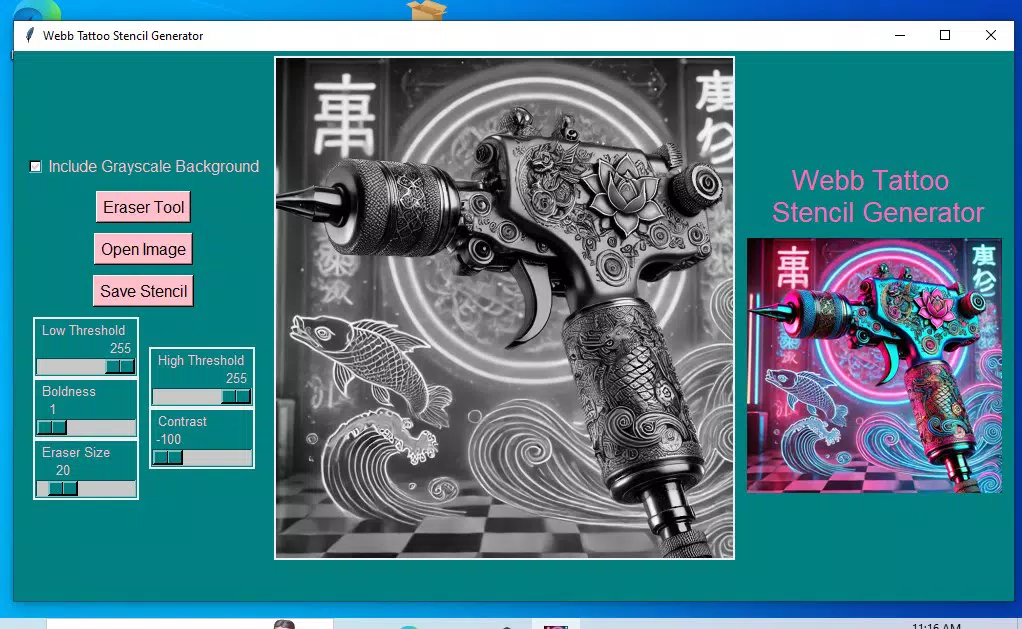Adjust the High Threshold slider
1022x629 pixels.
point(201,396)
